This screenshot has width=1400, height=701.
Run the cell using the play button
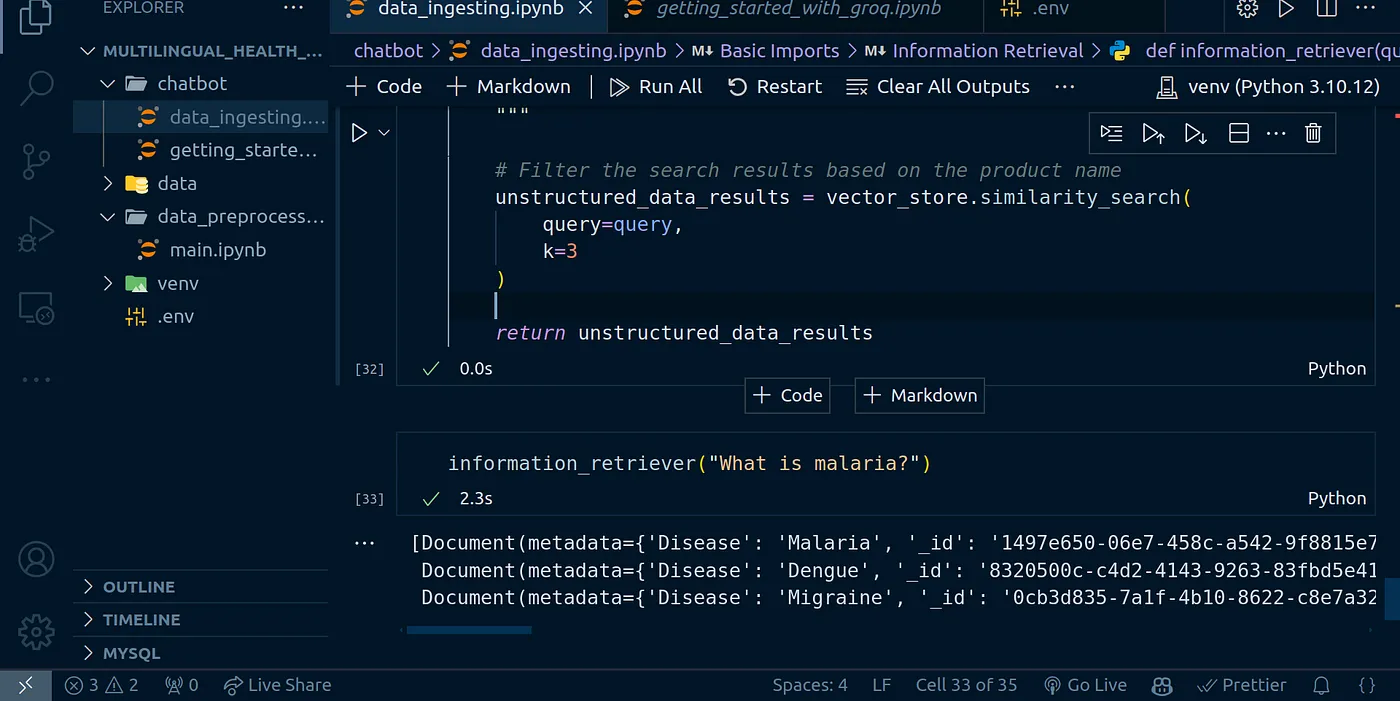359,133
